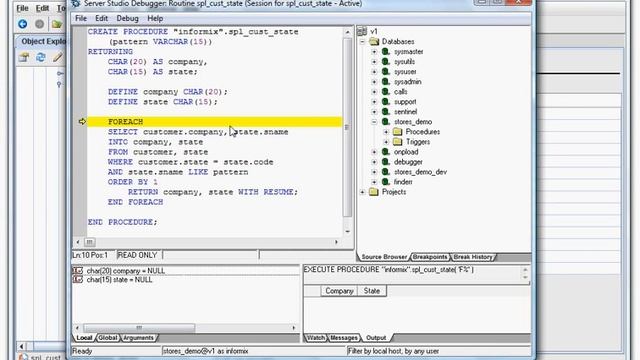Open the Debug menu

click(x=127, y=18)
